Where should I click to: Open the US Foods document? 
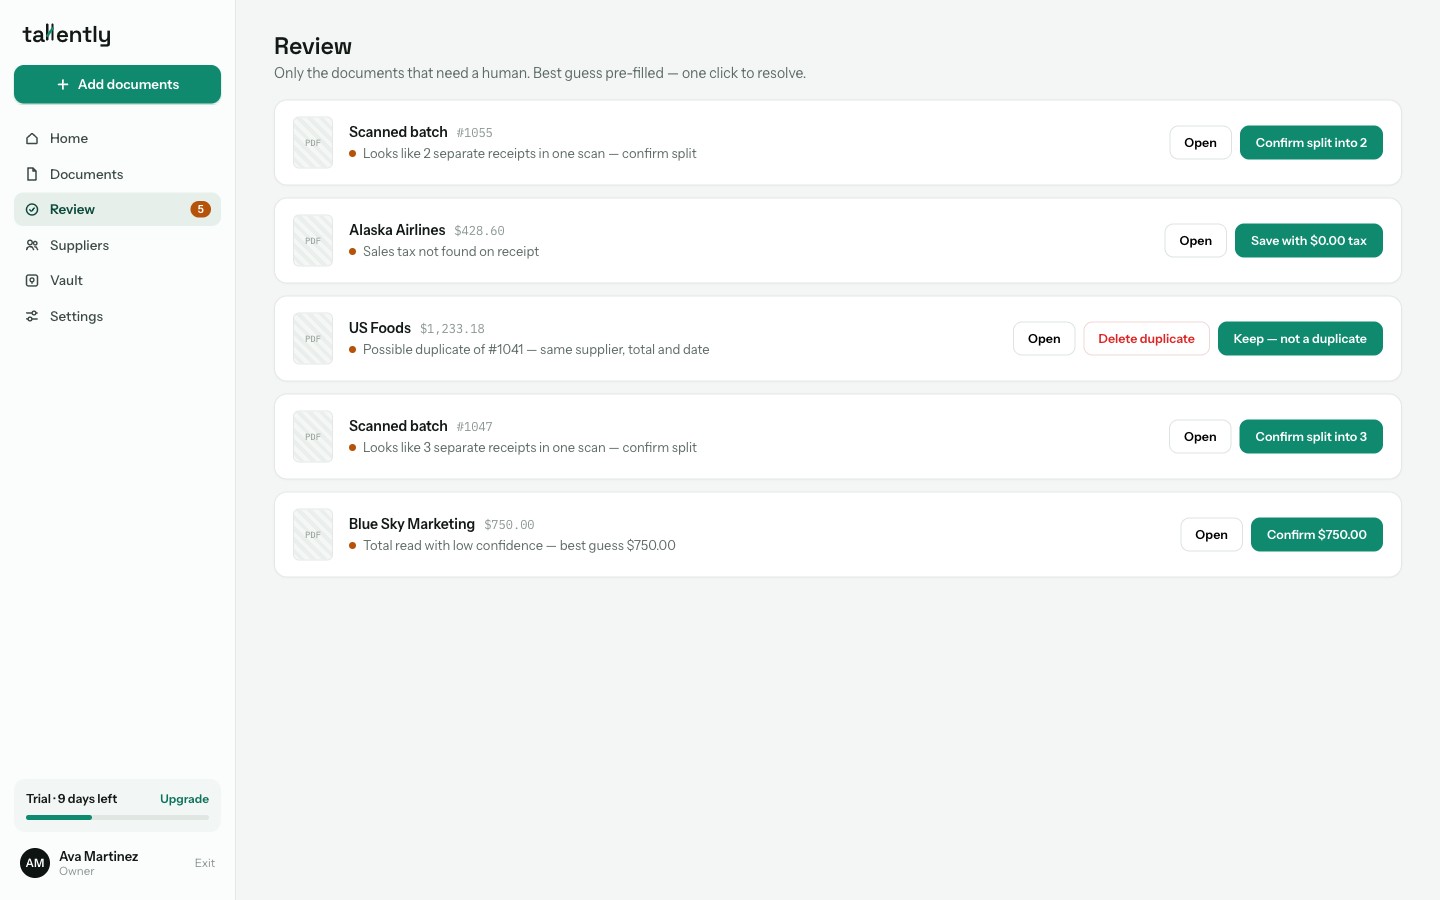tap(1044, 339)
